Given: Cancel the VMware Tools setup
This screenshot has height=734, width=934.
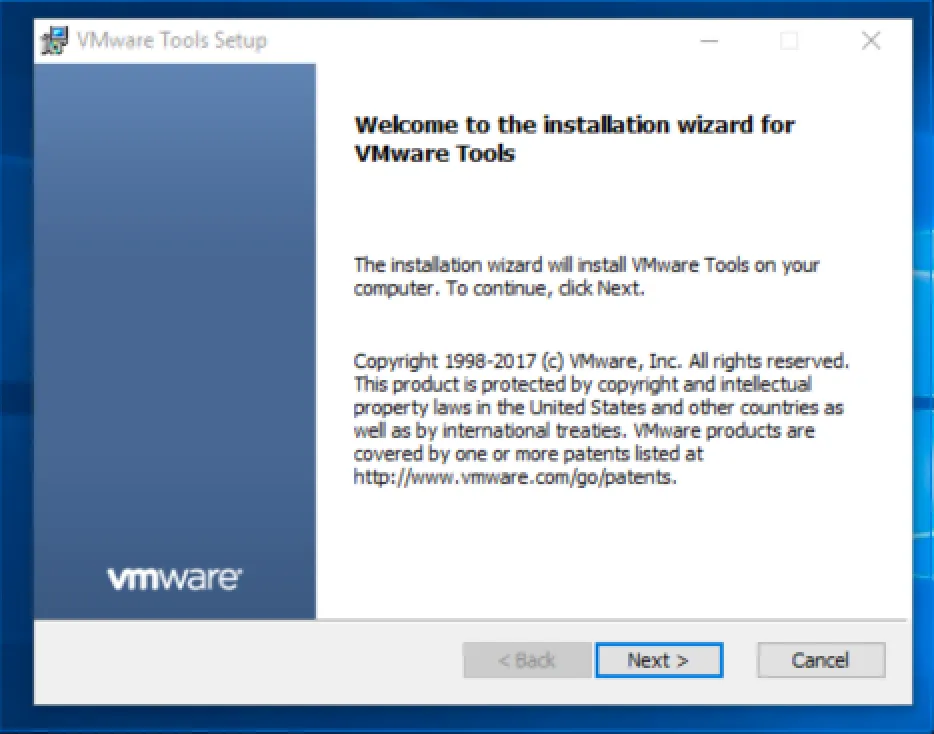Looking at the screenshot, I should coord(821,660).
